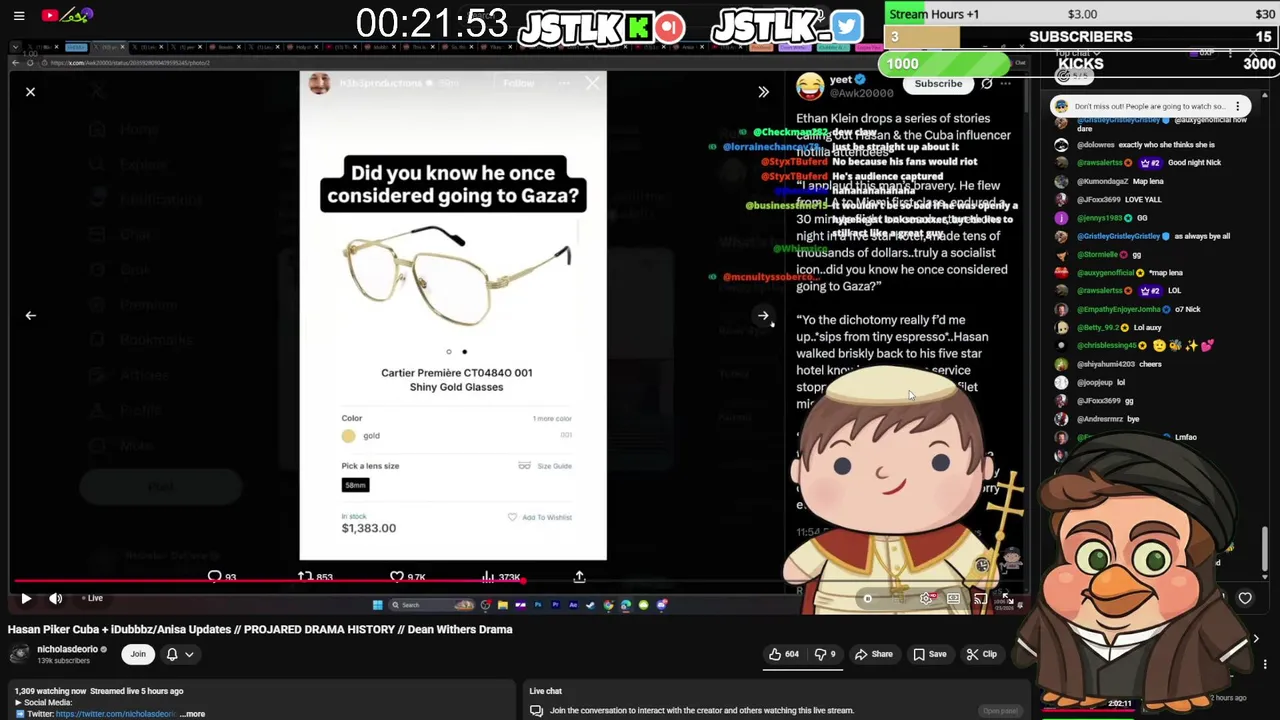Open more options on yeet's post
Image resolution: width=1280 pixels, height=720 pixels.
1005,84
